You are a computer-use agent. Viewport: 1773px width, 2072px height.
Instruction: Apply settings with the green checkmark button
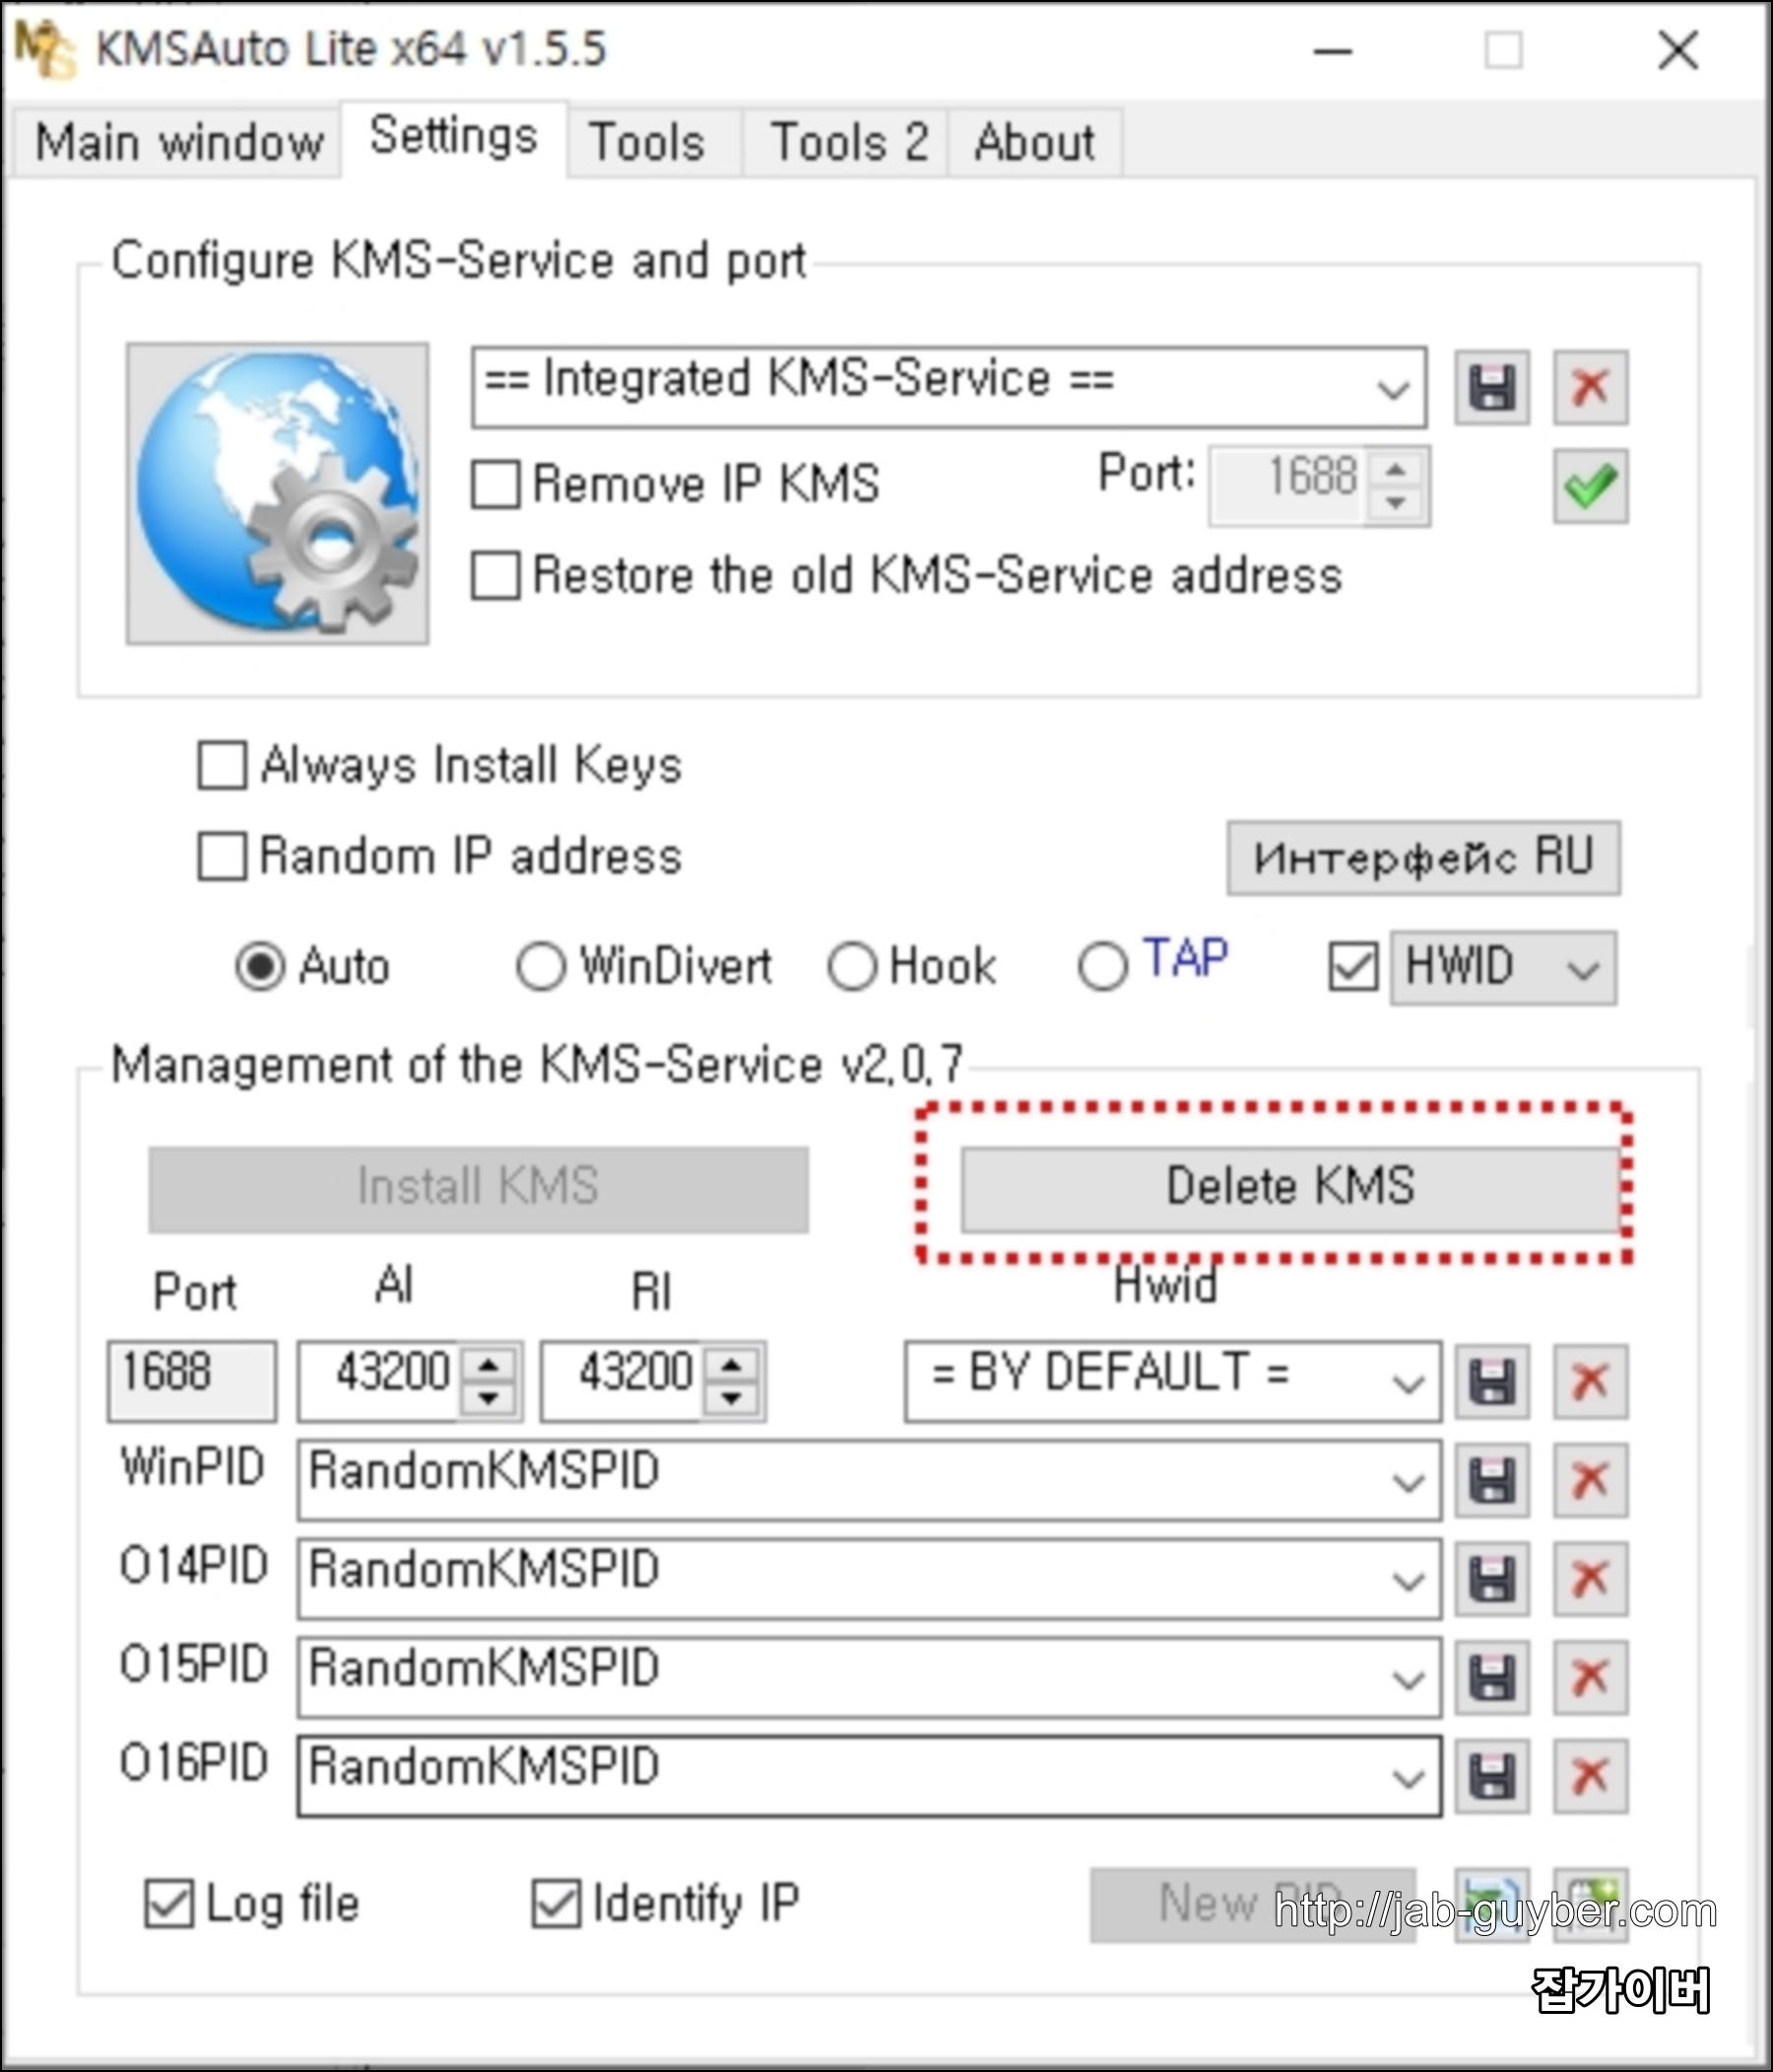[x=1590, y=486]
